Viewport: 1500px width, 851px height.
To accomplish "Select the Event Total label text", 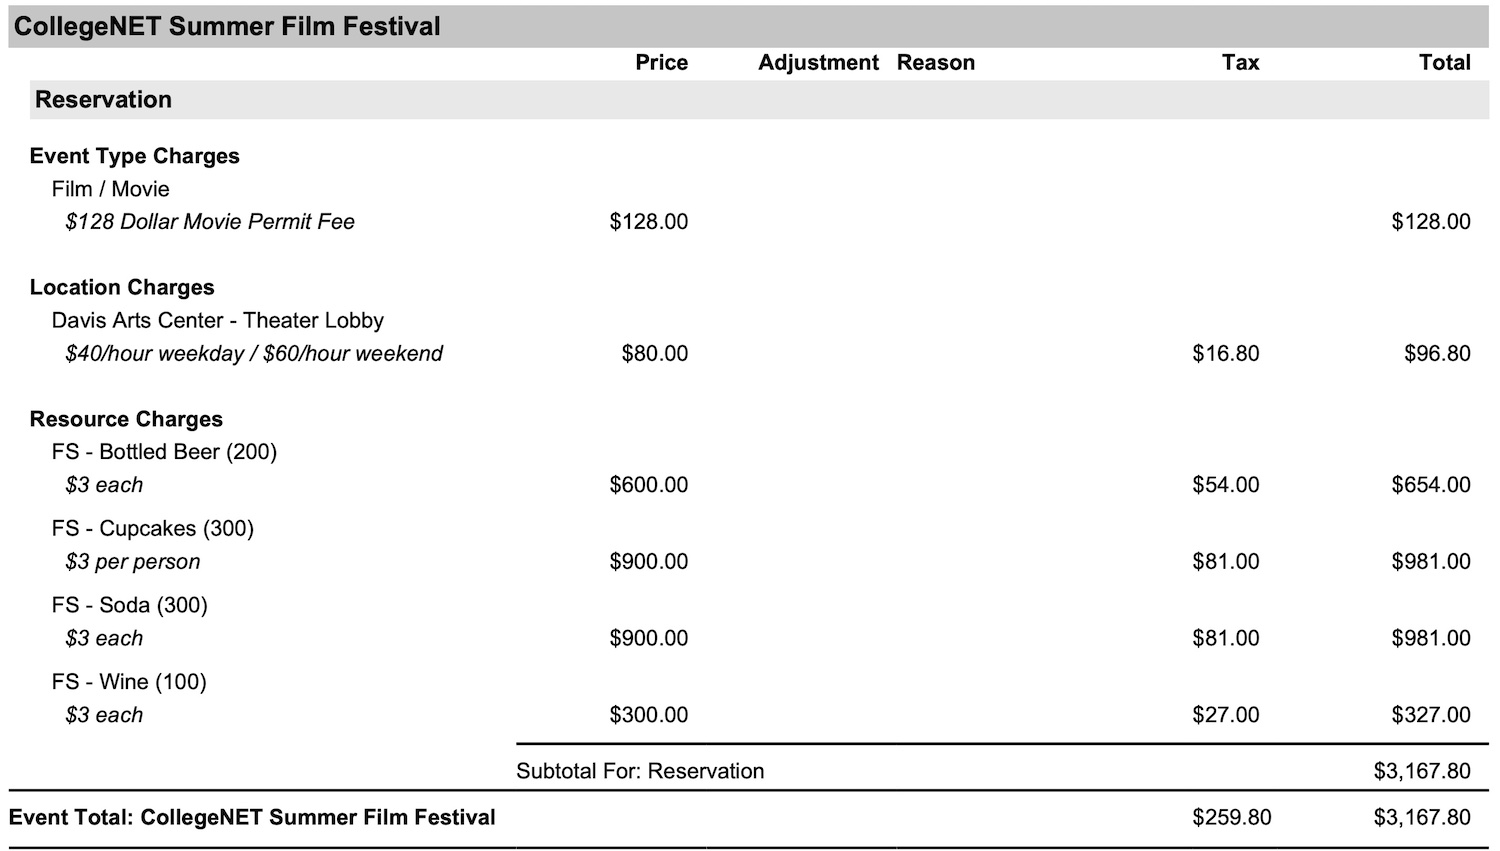I will pyautogui.click(x=252, y=818).
